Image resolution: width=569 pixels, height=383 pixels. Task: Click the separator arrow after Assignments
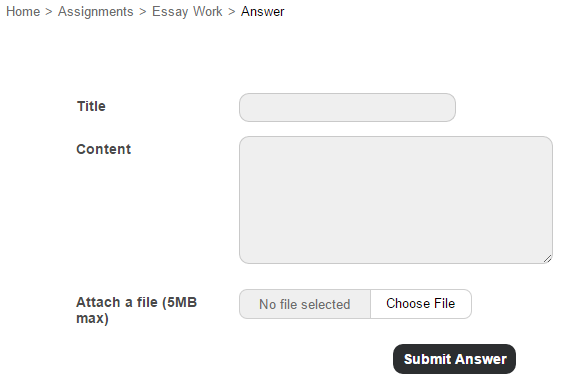coord(143,12)
